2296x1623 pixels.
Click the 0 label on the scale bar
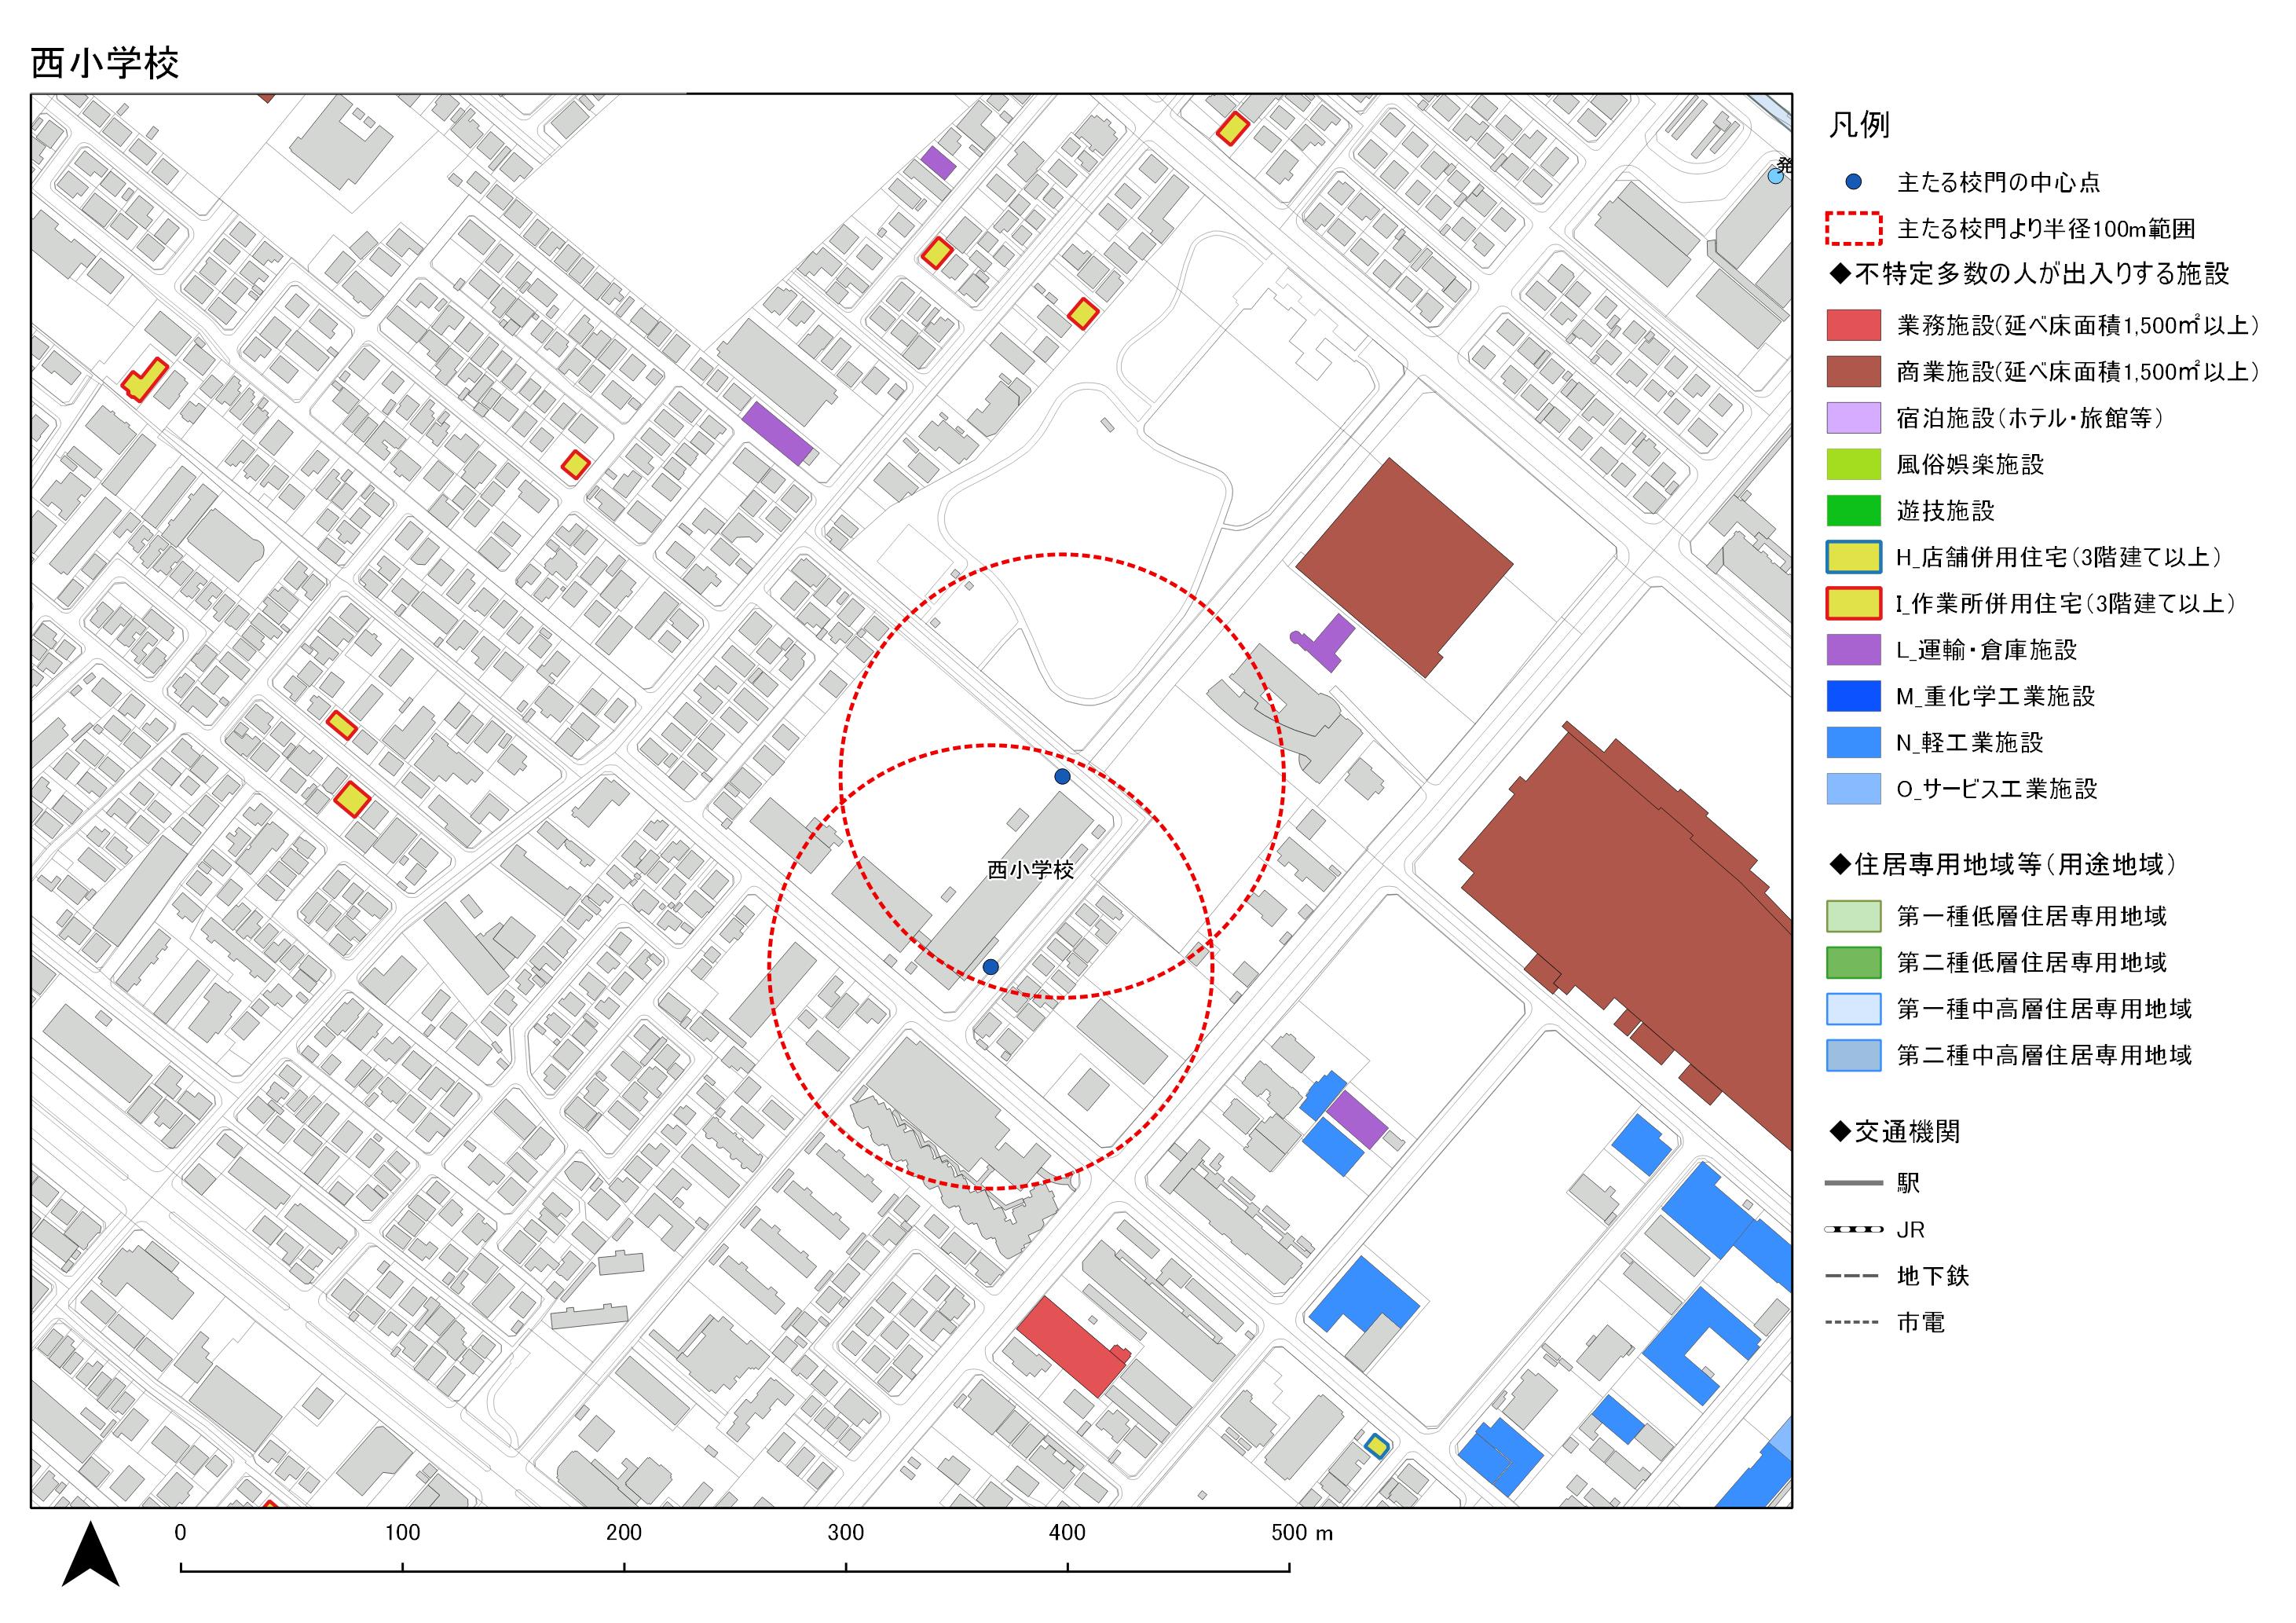[181, 1533]
